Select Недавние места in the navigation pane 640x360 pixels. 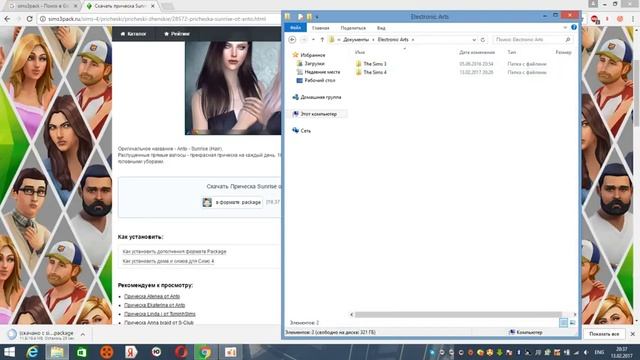(x=322, y=72)
